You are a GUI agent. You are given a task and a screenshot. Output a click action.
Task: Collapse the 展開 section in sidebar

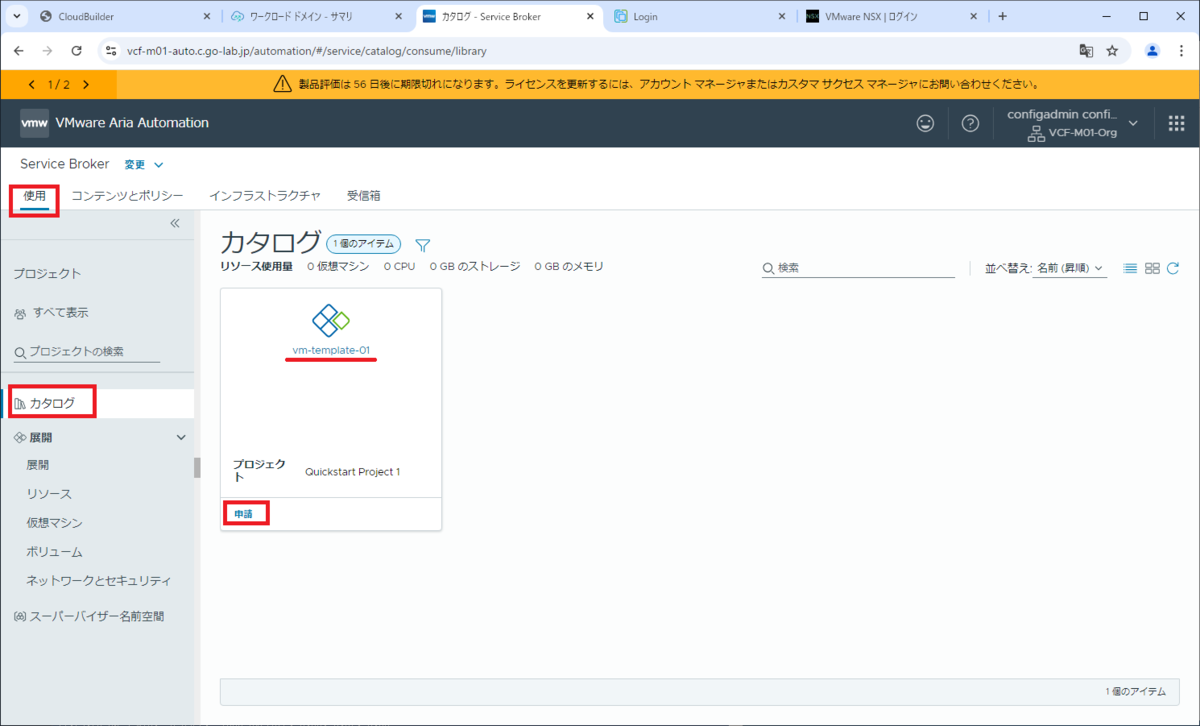pos(181,437)
